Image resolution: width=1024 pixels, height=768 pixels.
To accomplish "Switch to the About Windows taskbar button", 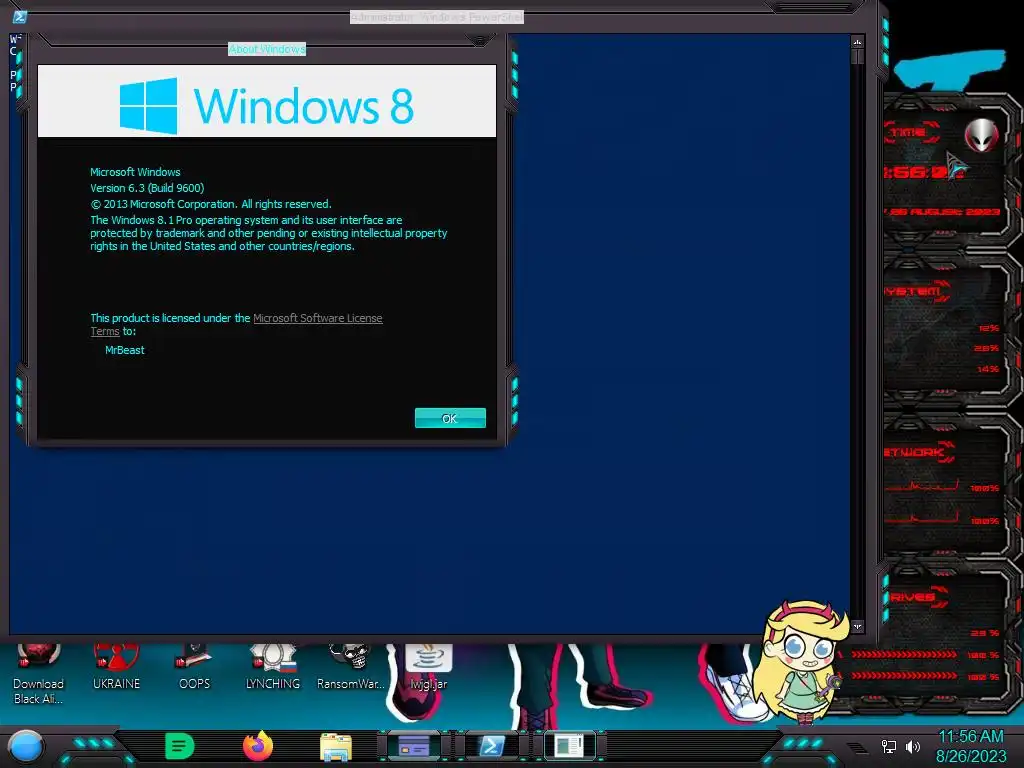I will (x=569, y=745).
